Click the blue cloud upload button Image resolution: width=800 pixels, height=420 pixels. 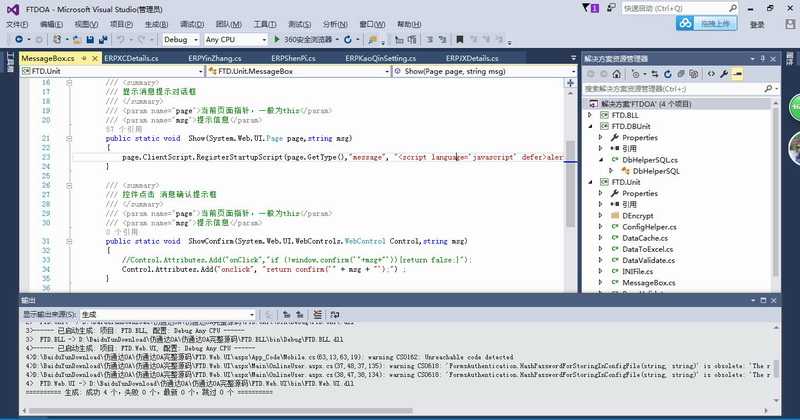[x=707, y=23]
